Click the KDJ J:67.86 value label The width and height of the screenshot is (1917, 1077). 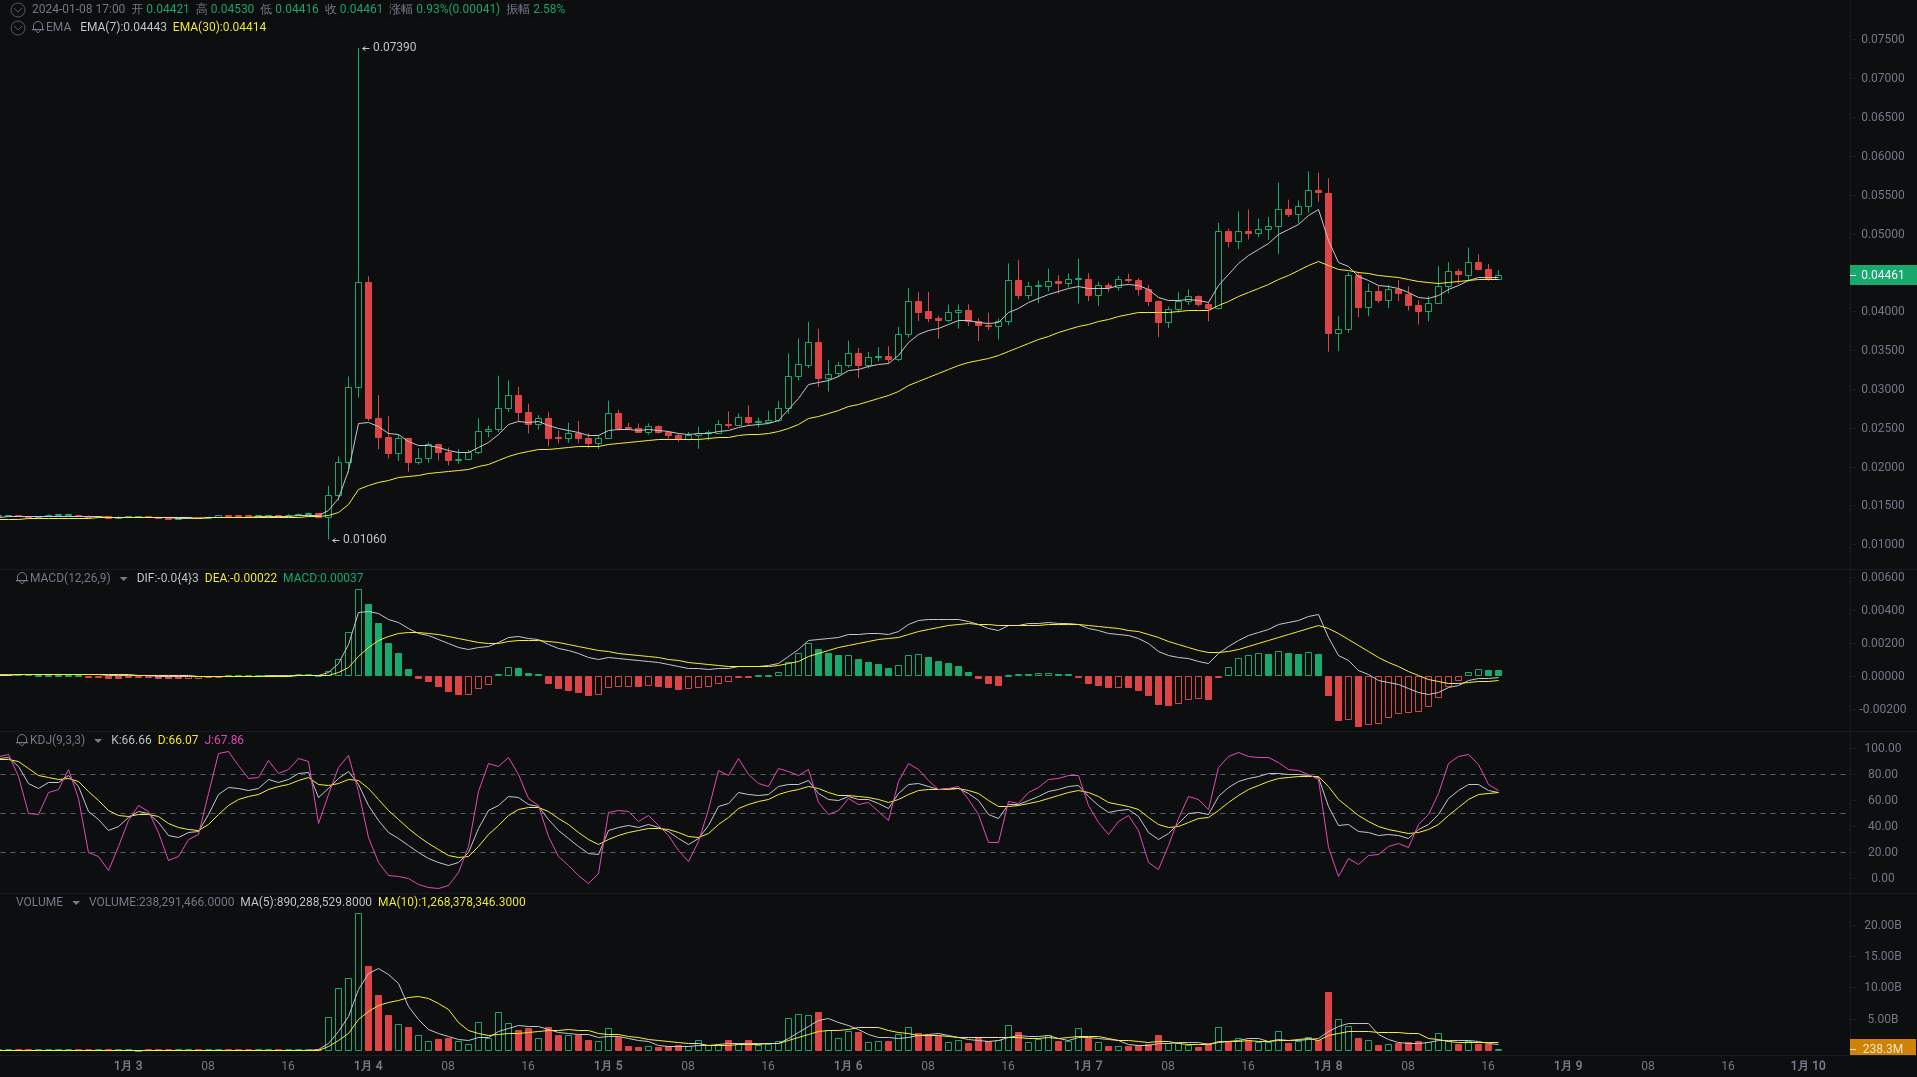pyautogui.click(x=222, y=740)
